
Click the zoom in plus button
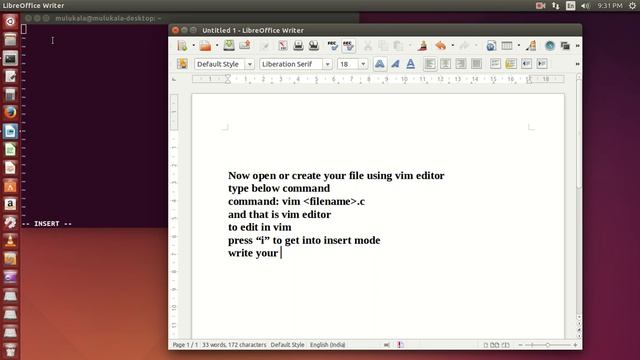(575, 345)
